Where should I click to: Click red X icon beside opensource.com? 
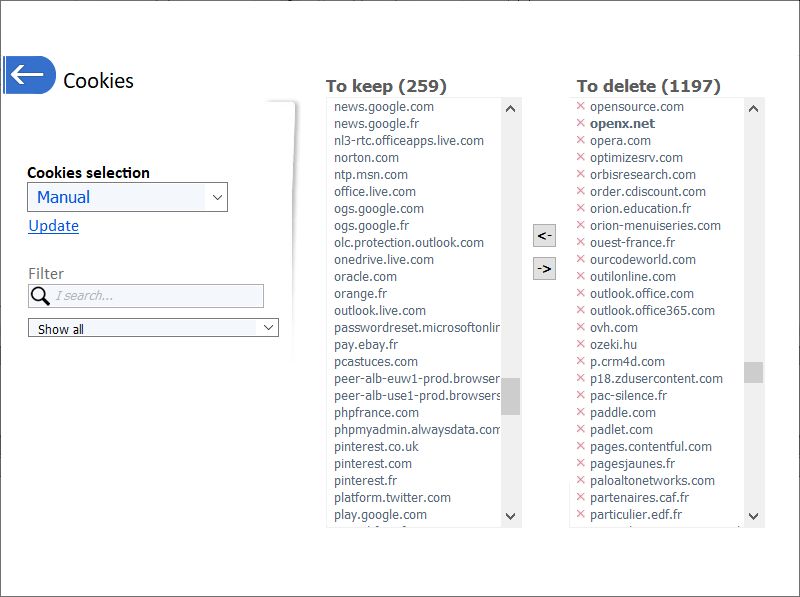580,106
